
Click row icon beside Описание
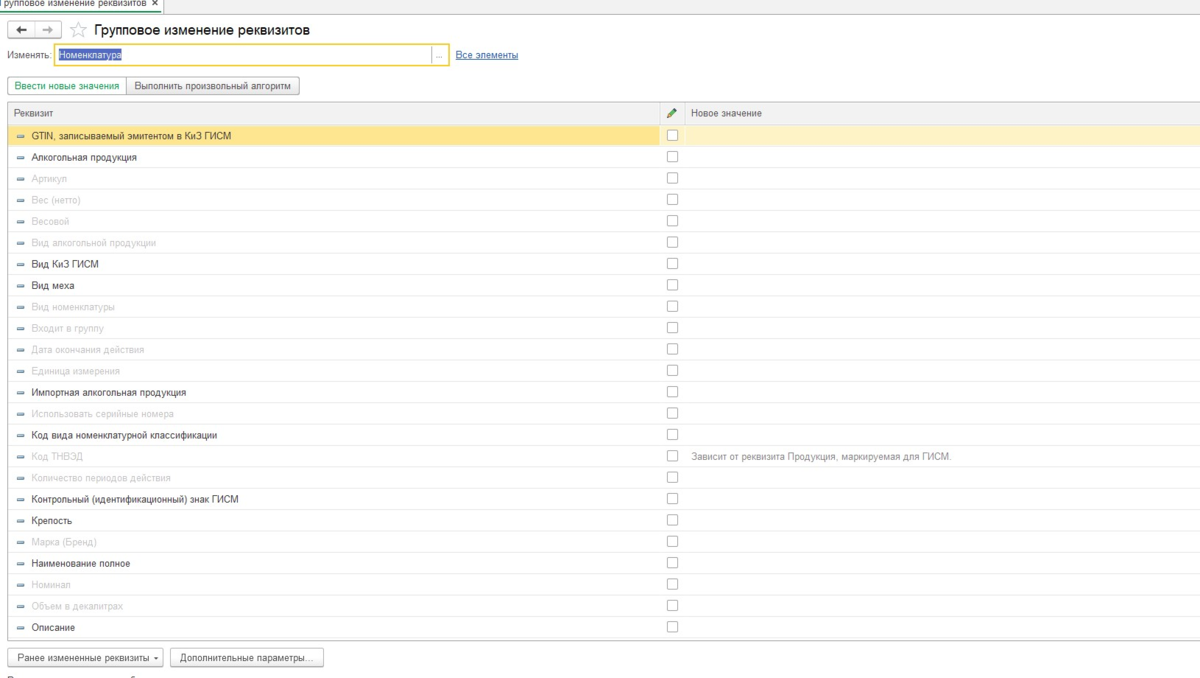coord(21,628)
